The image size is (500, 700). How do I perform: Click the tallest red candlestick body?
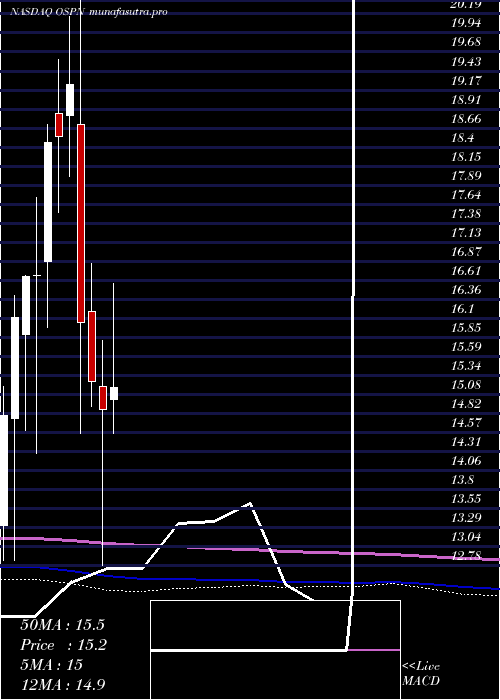click(x=81, y=223)
